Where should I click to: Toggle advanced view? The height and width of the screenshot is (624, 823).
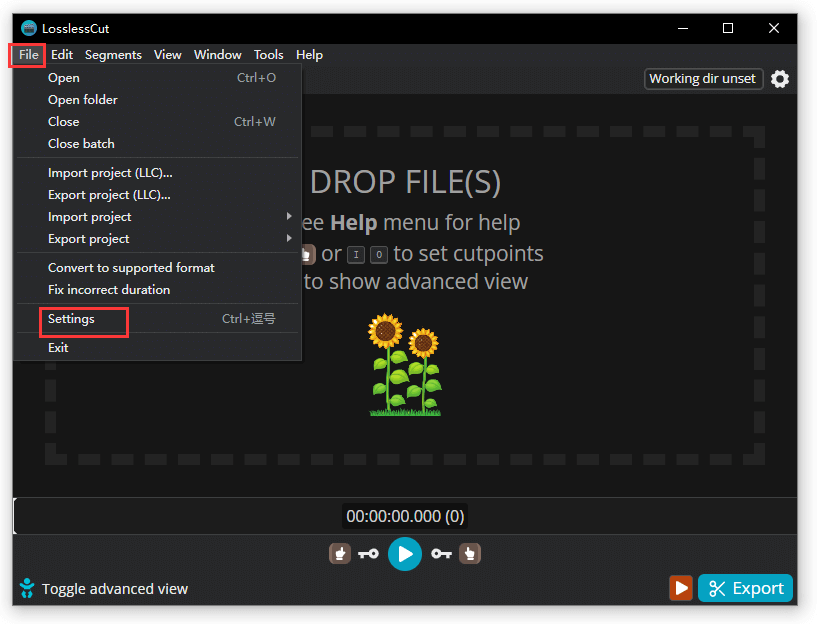(105, 589)
